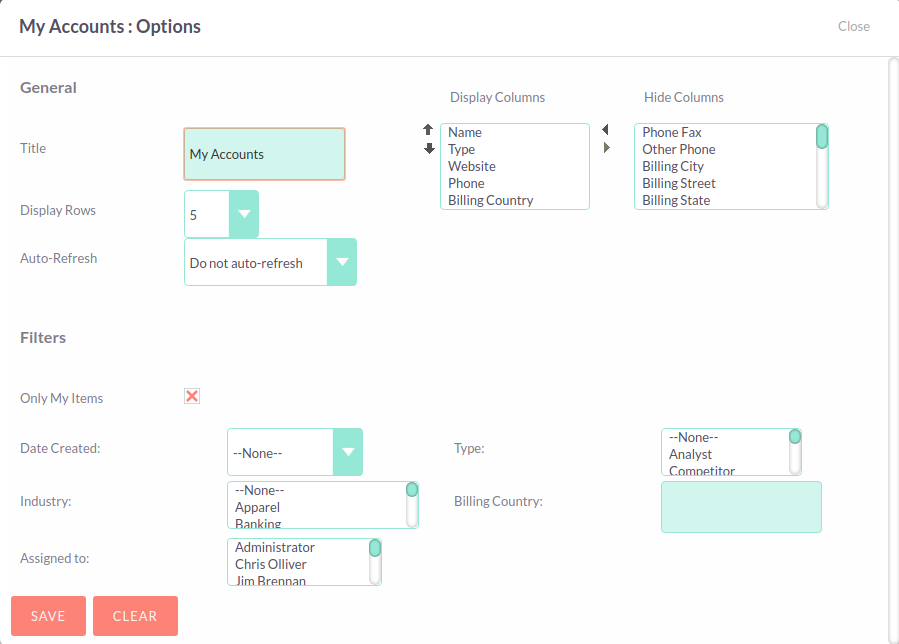The width and height of the screenshot is (899, 644).
Task: Select Apparel in the Industry filter
Action: click(258, 507)
